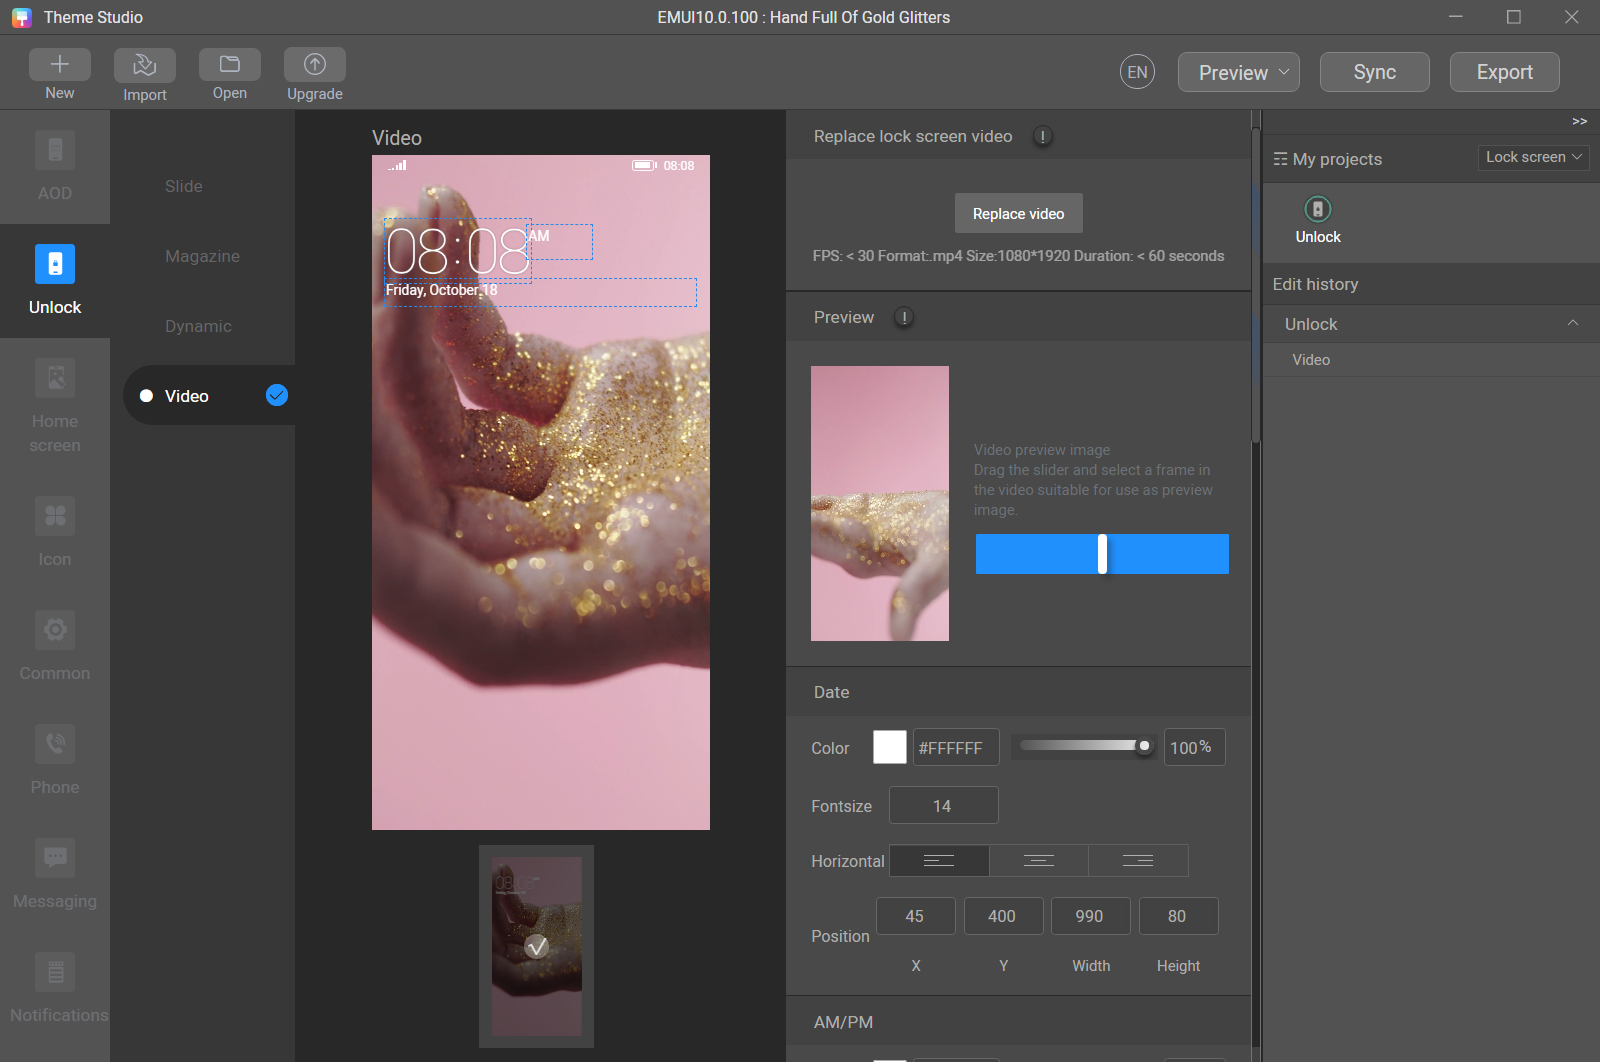
Task: Switch to the Magazine lock screen style
Action: (202, 257)
